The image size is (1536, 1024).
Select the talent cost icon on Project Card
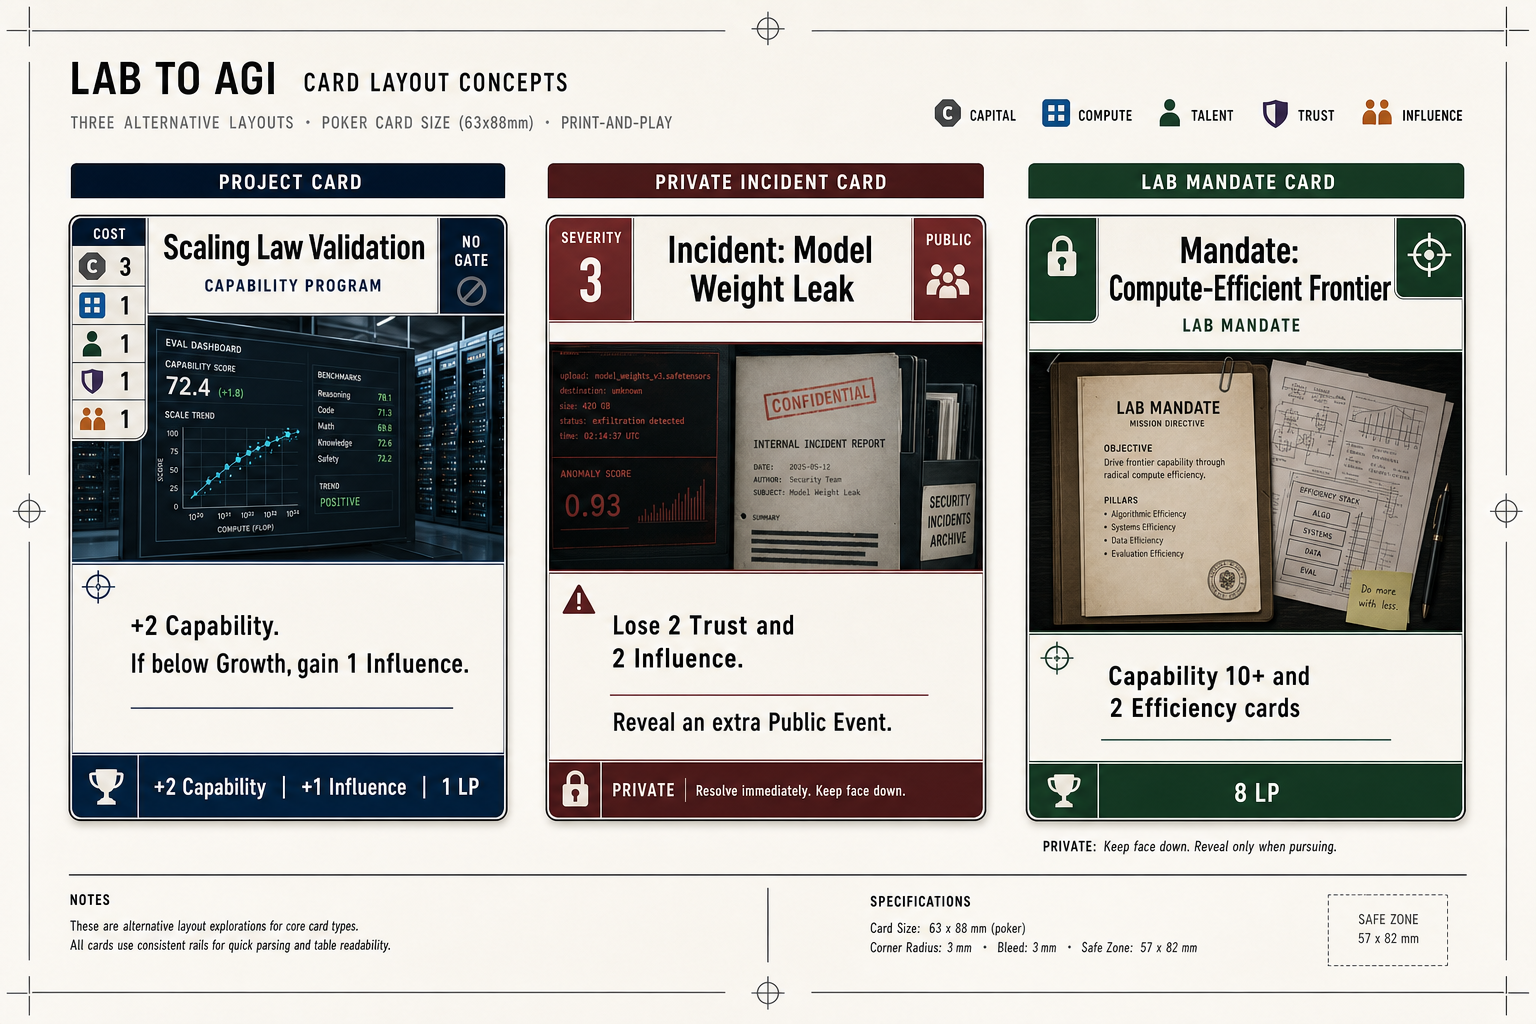(x=92, y=343)
